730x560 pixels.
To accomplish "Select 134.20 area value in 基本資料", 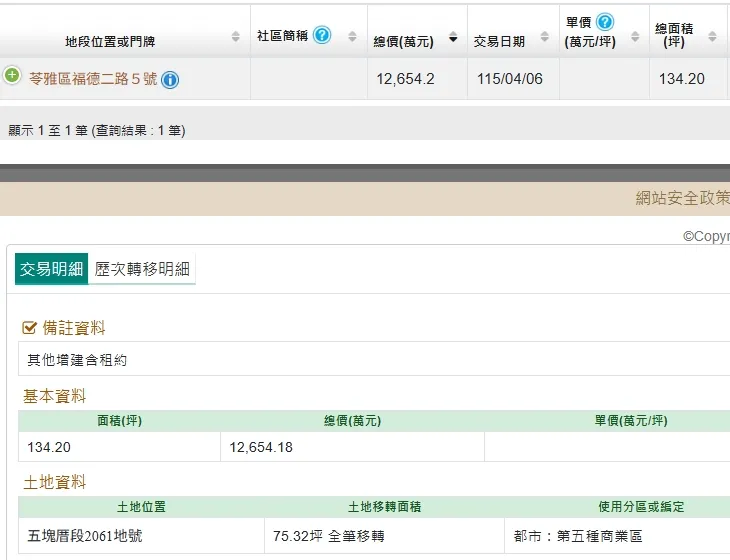I will click(x=49, y=447).
